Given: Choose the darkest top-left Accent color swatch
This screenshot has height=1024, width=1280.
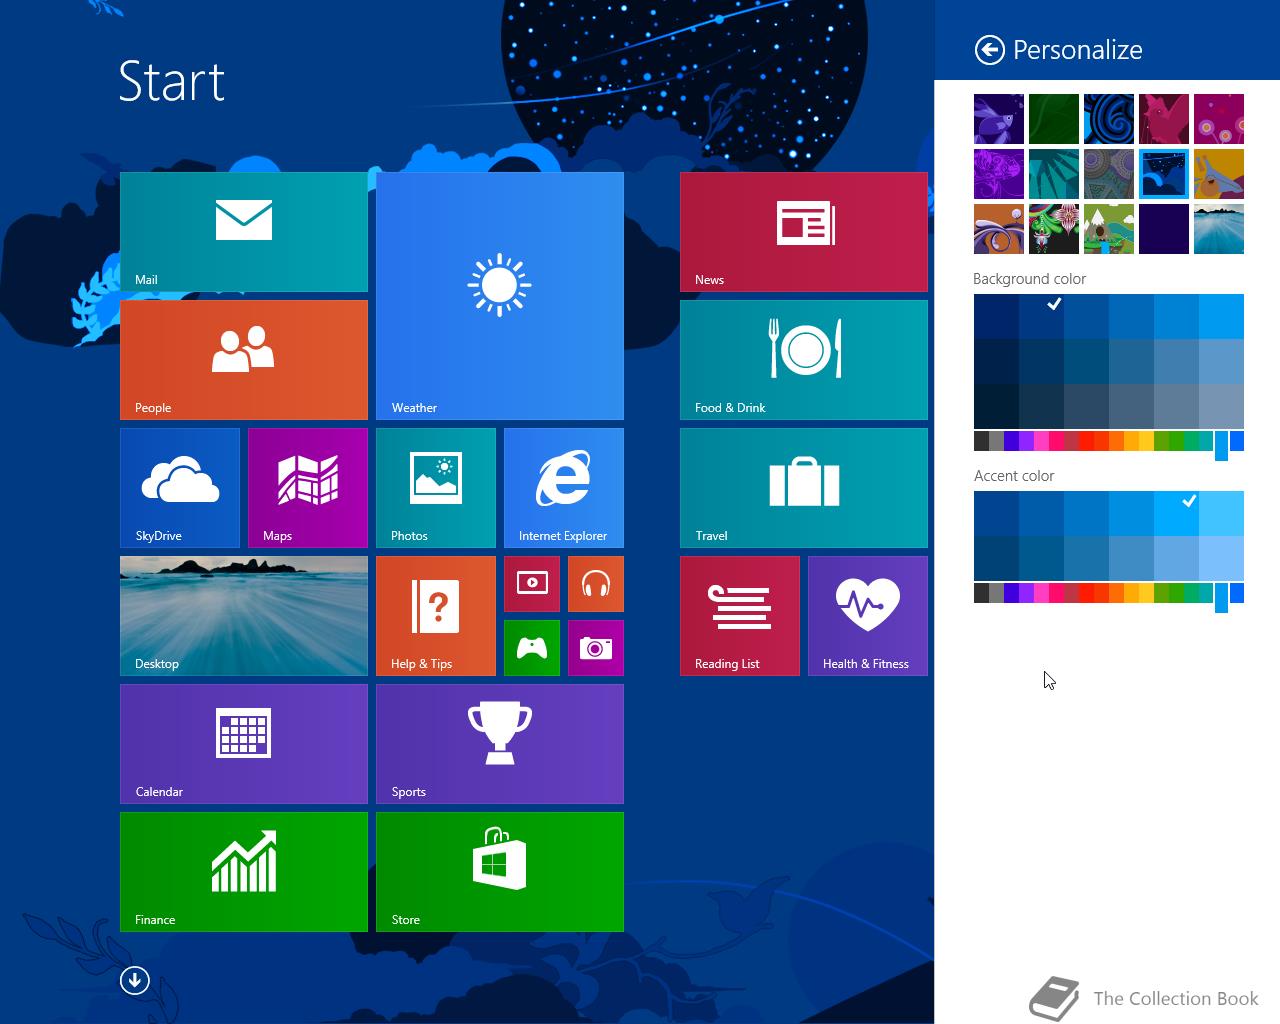Looking at the screenshot, I should click(x=996, y=513).
